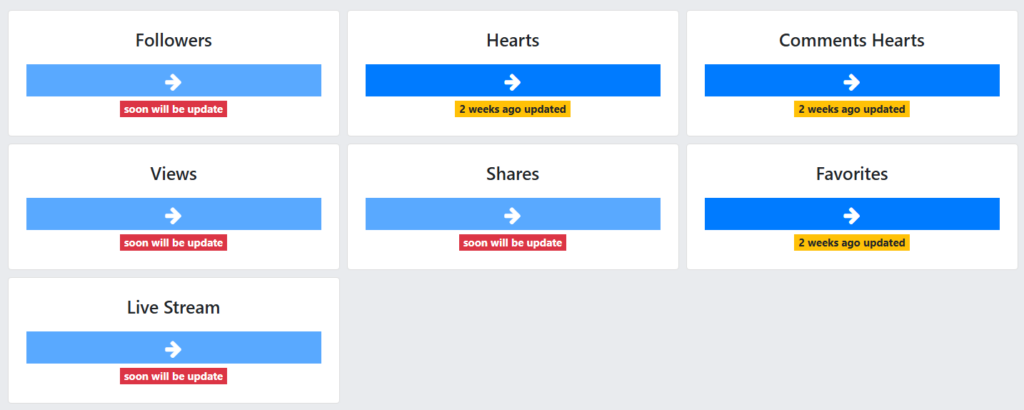The height and width of the screenshot is (410, 1024).
Task: Click the Live Stream red status badge
Action: coord(174,376)
